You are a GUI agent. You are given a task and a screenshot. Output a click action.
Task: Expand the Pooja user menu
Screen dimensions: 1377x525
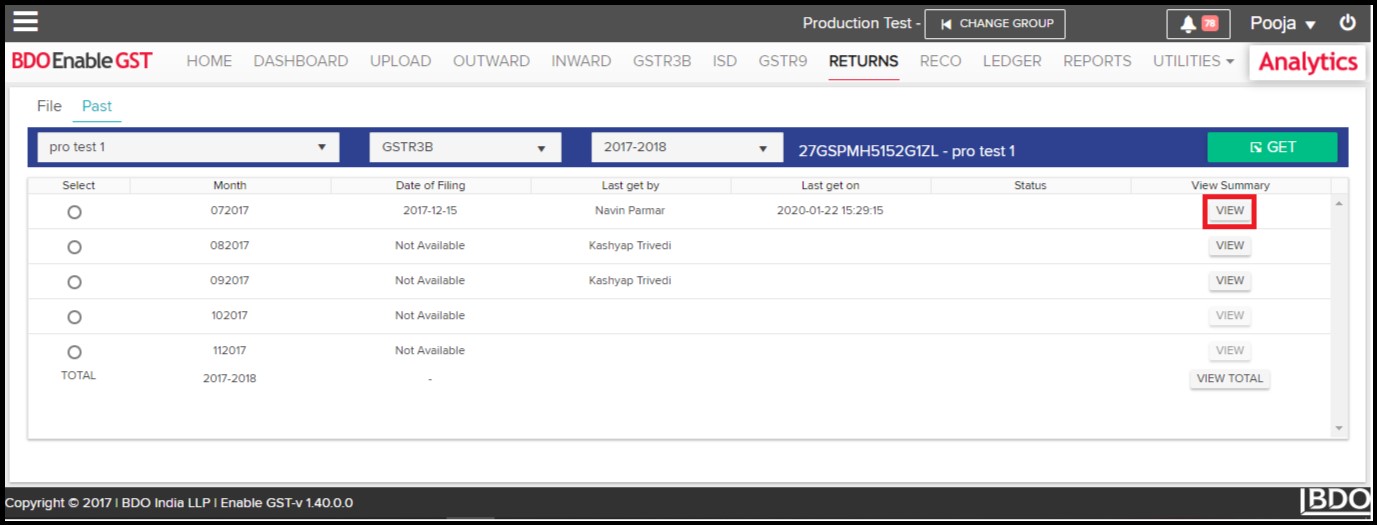(x=1283, y=24)
